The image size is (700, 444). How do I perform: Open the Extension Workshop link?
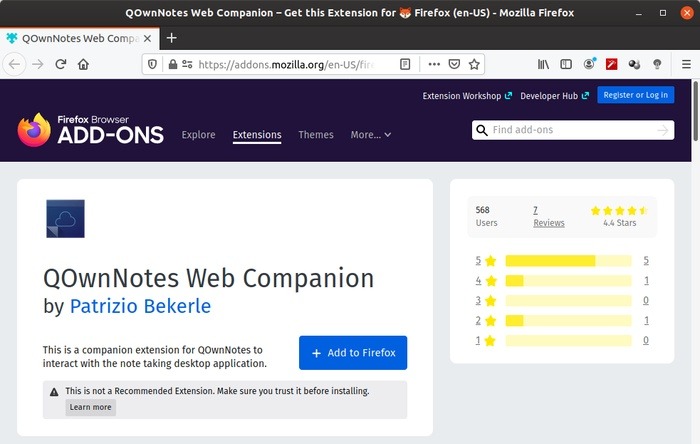click(x=467, y=96)
